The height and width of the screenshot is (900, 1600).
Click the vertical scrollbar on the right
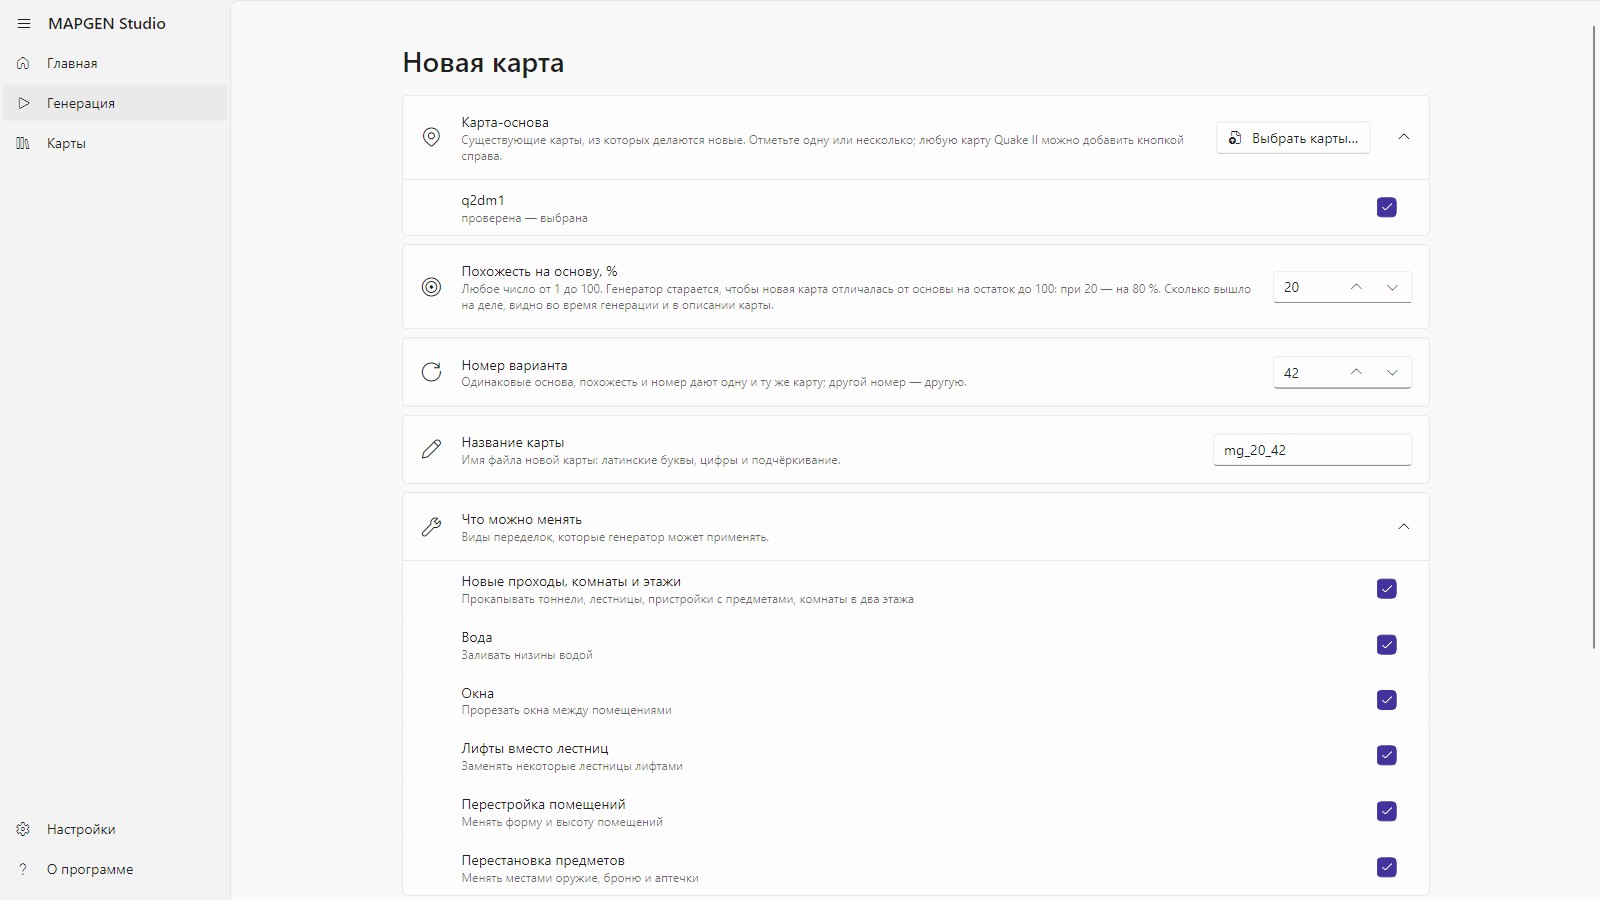(1594, 337)
